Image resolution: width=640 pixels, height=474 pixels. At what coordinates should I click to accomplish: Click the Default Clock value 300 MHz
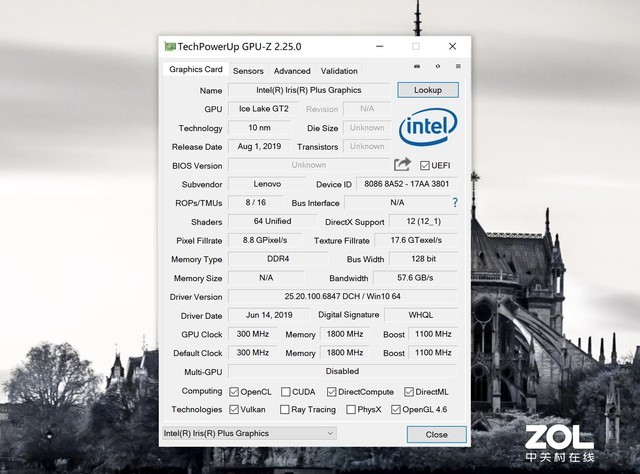(253, 353)
